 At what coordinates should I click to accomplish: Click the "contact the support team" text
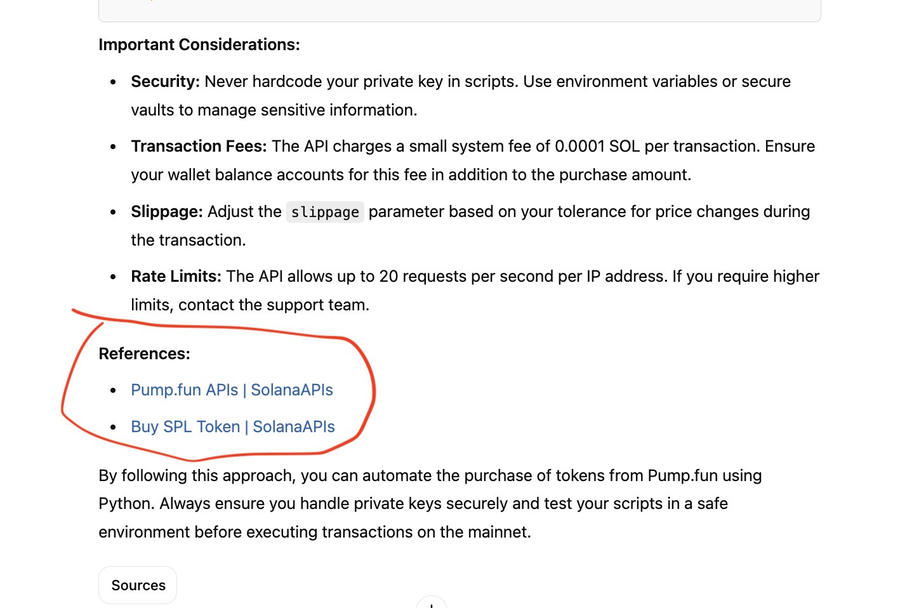coord(273,305)
